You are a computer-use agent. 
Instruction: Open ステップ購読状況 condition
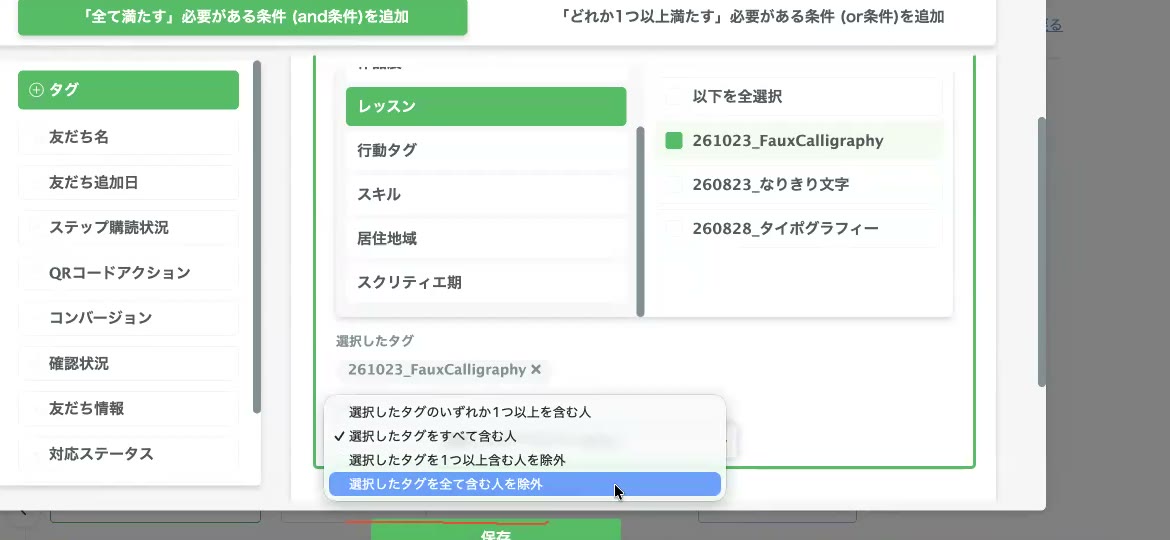point(128,227)
